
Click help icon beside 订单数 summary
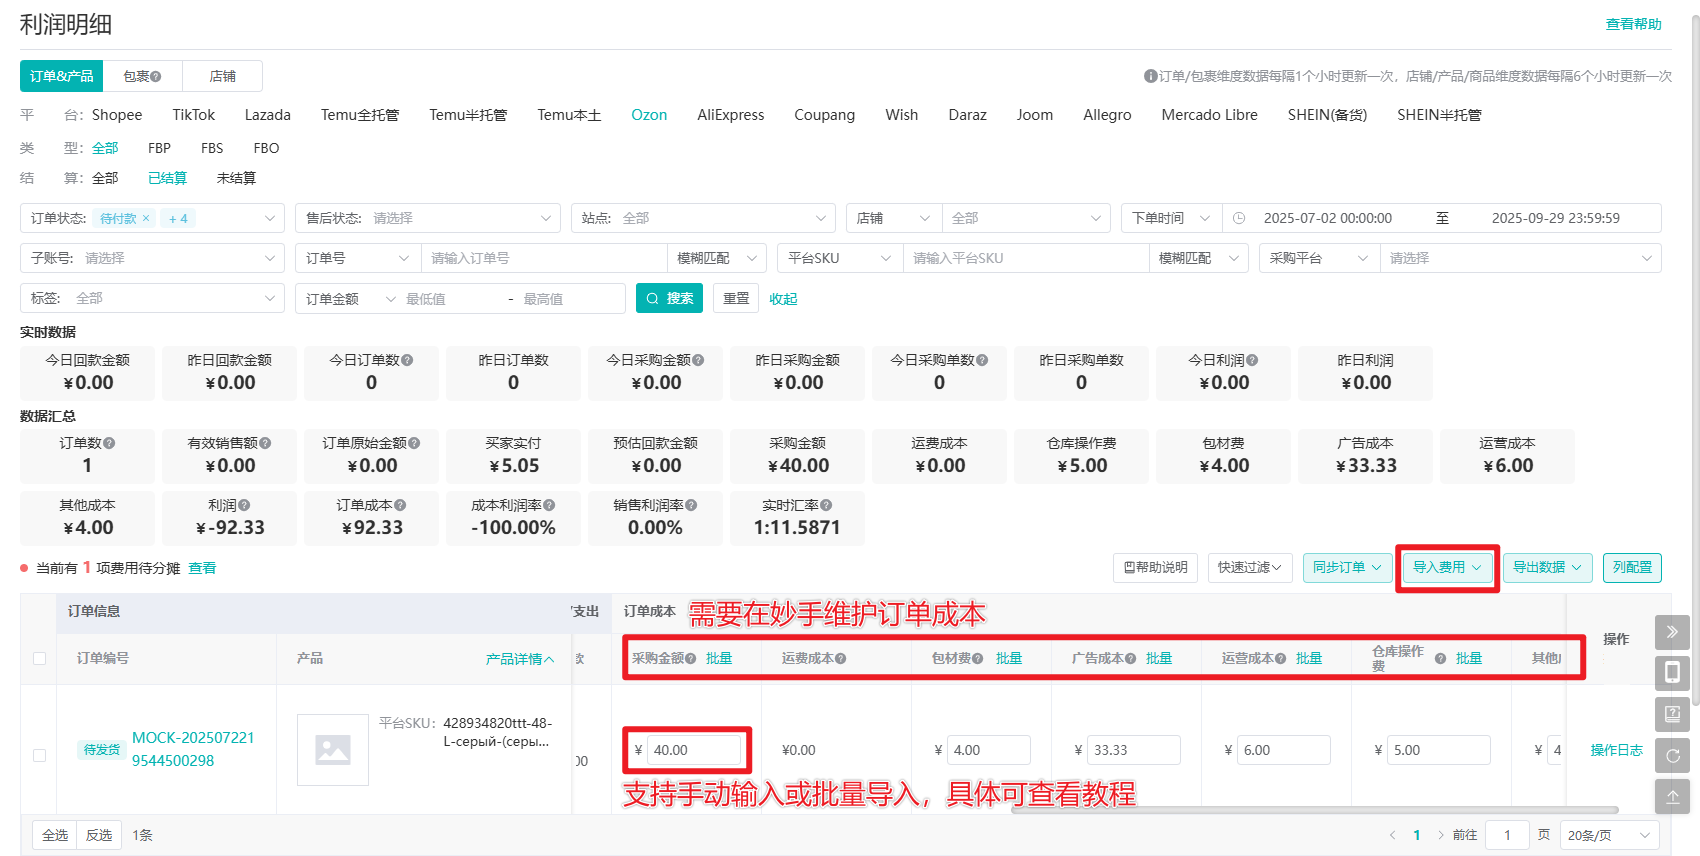[x=109, y=443]
